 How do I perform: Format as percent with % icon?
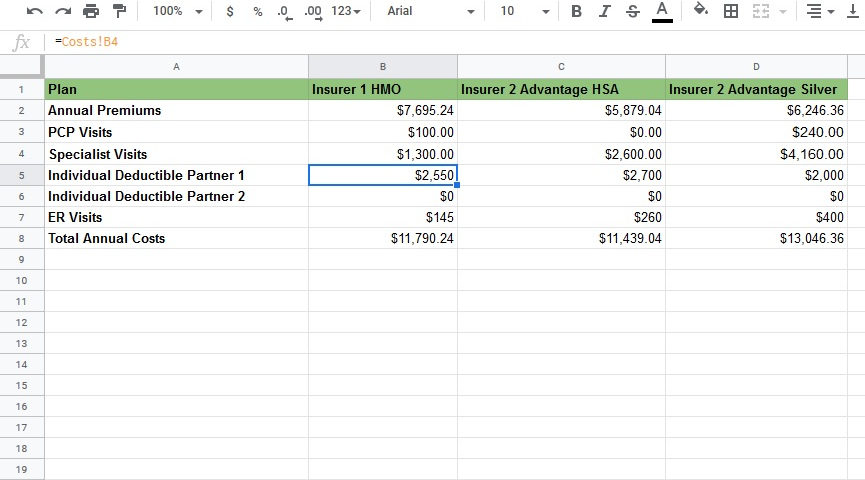[x=258, y=11]
